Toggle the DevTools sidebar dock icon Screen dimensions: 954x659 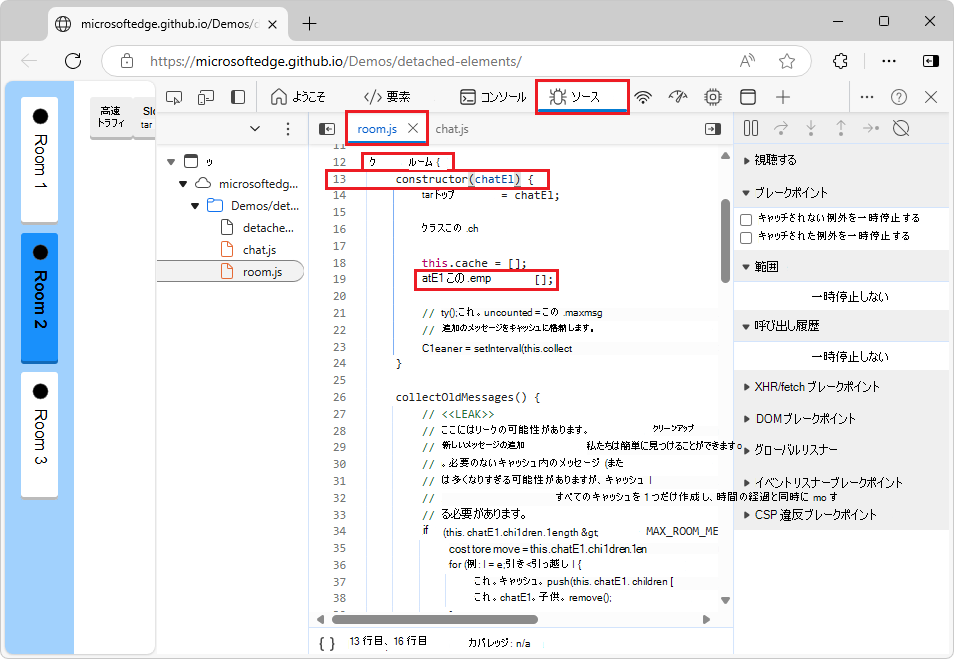click(238, 97)
